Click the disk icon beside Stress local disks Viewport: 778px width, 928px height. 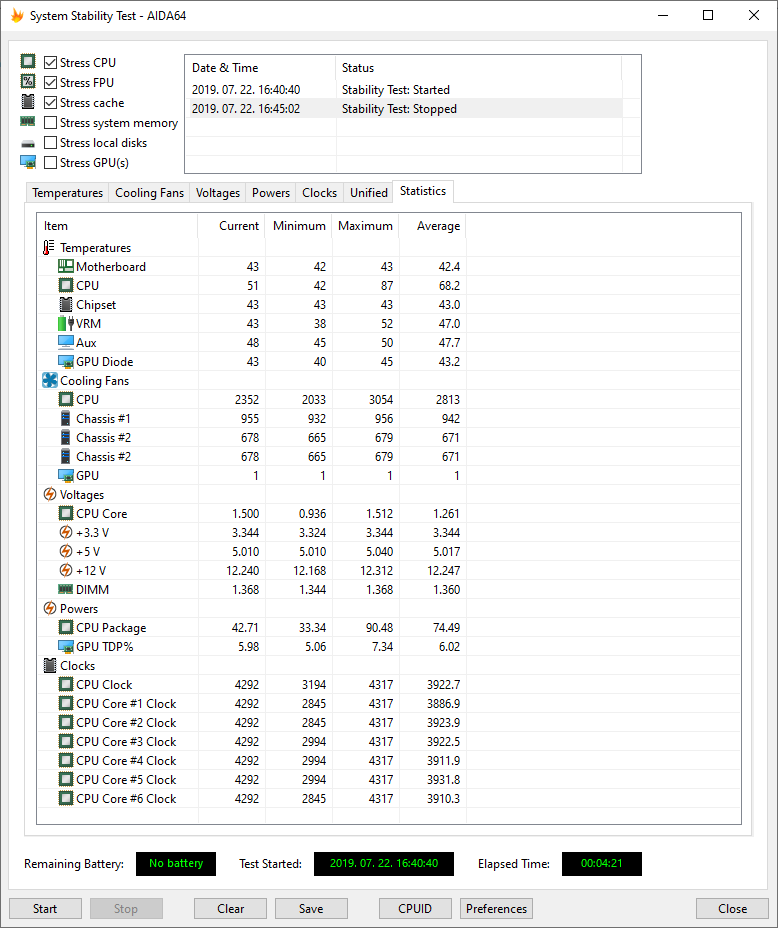(28, 144)
